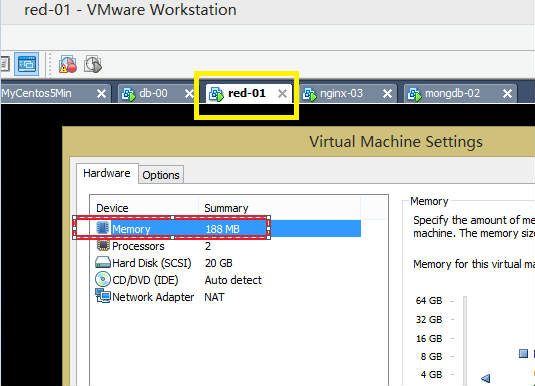Click the blue memory slider arrow marker
535x386 pixels.
pos(486,378)
